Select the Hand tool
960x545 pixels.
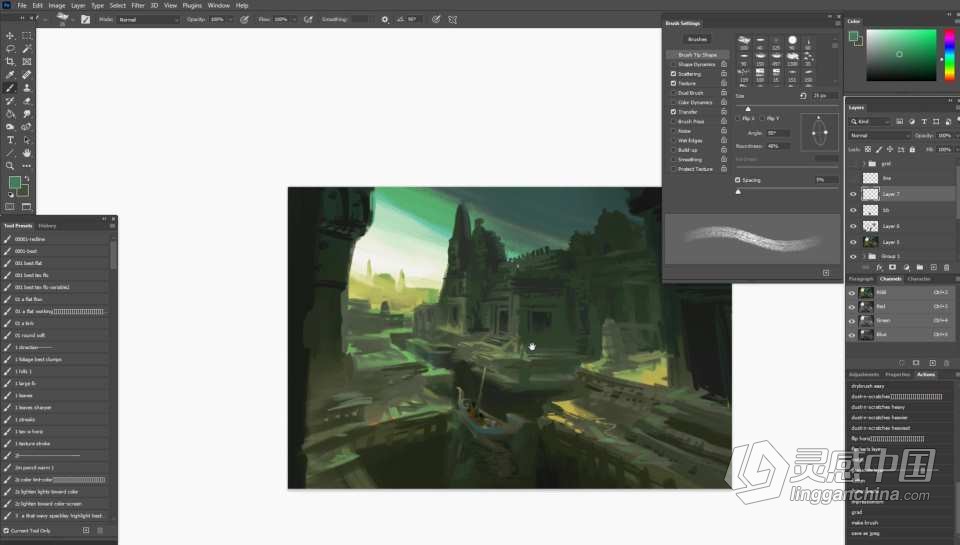coord(26,152)
